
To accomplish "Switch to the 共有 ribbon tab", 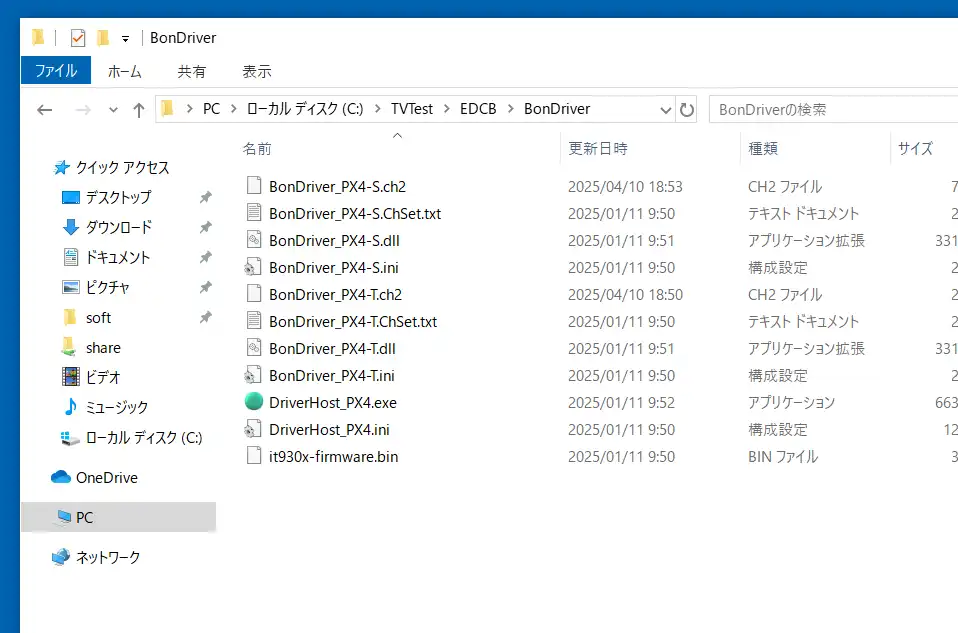I will (192, 71).
